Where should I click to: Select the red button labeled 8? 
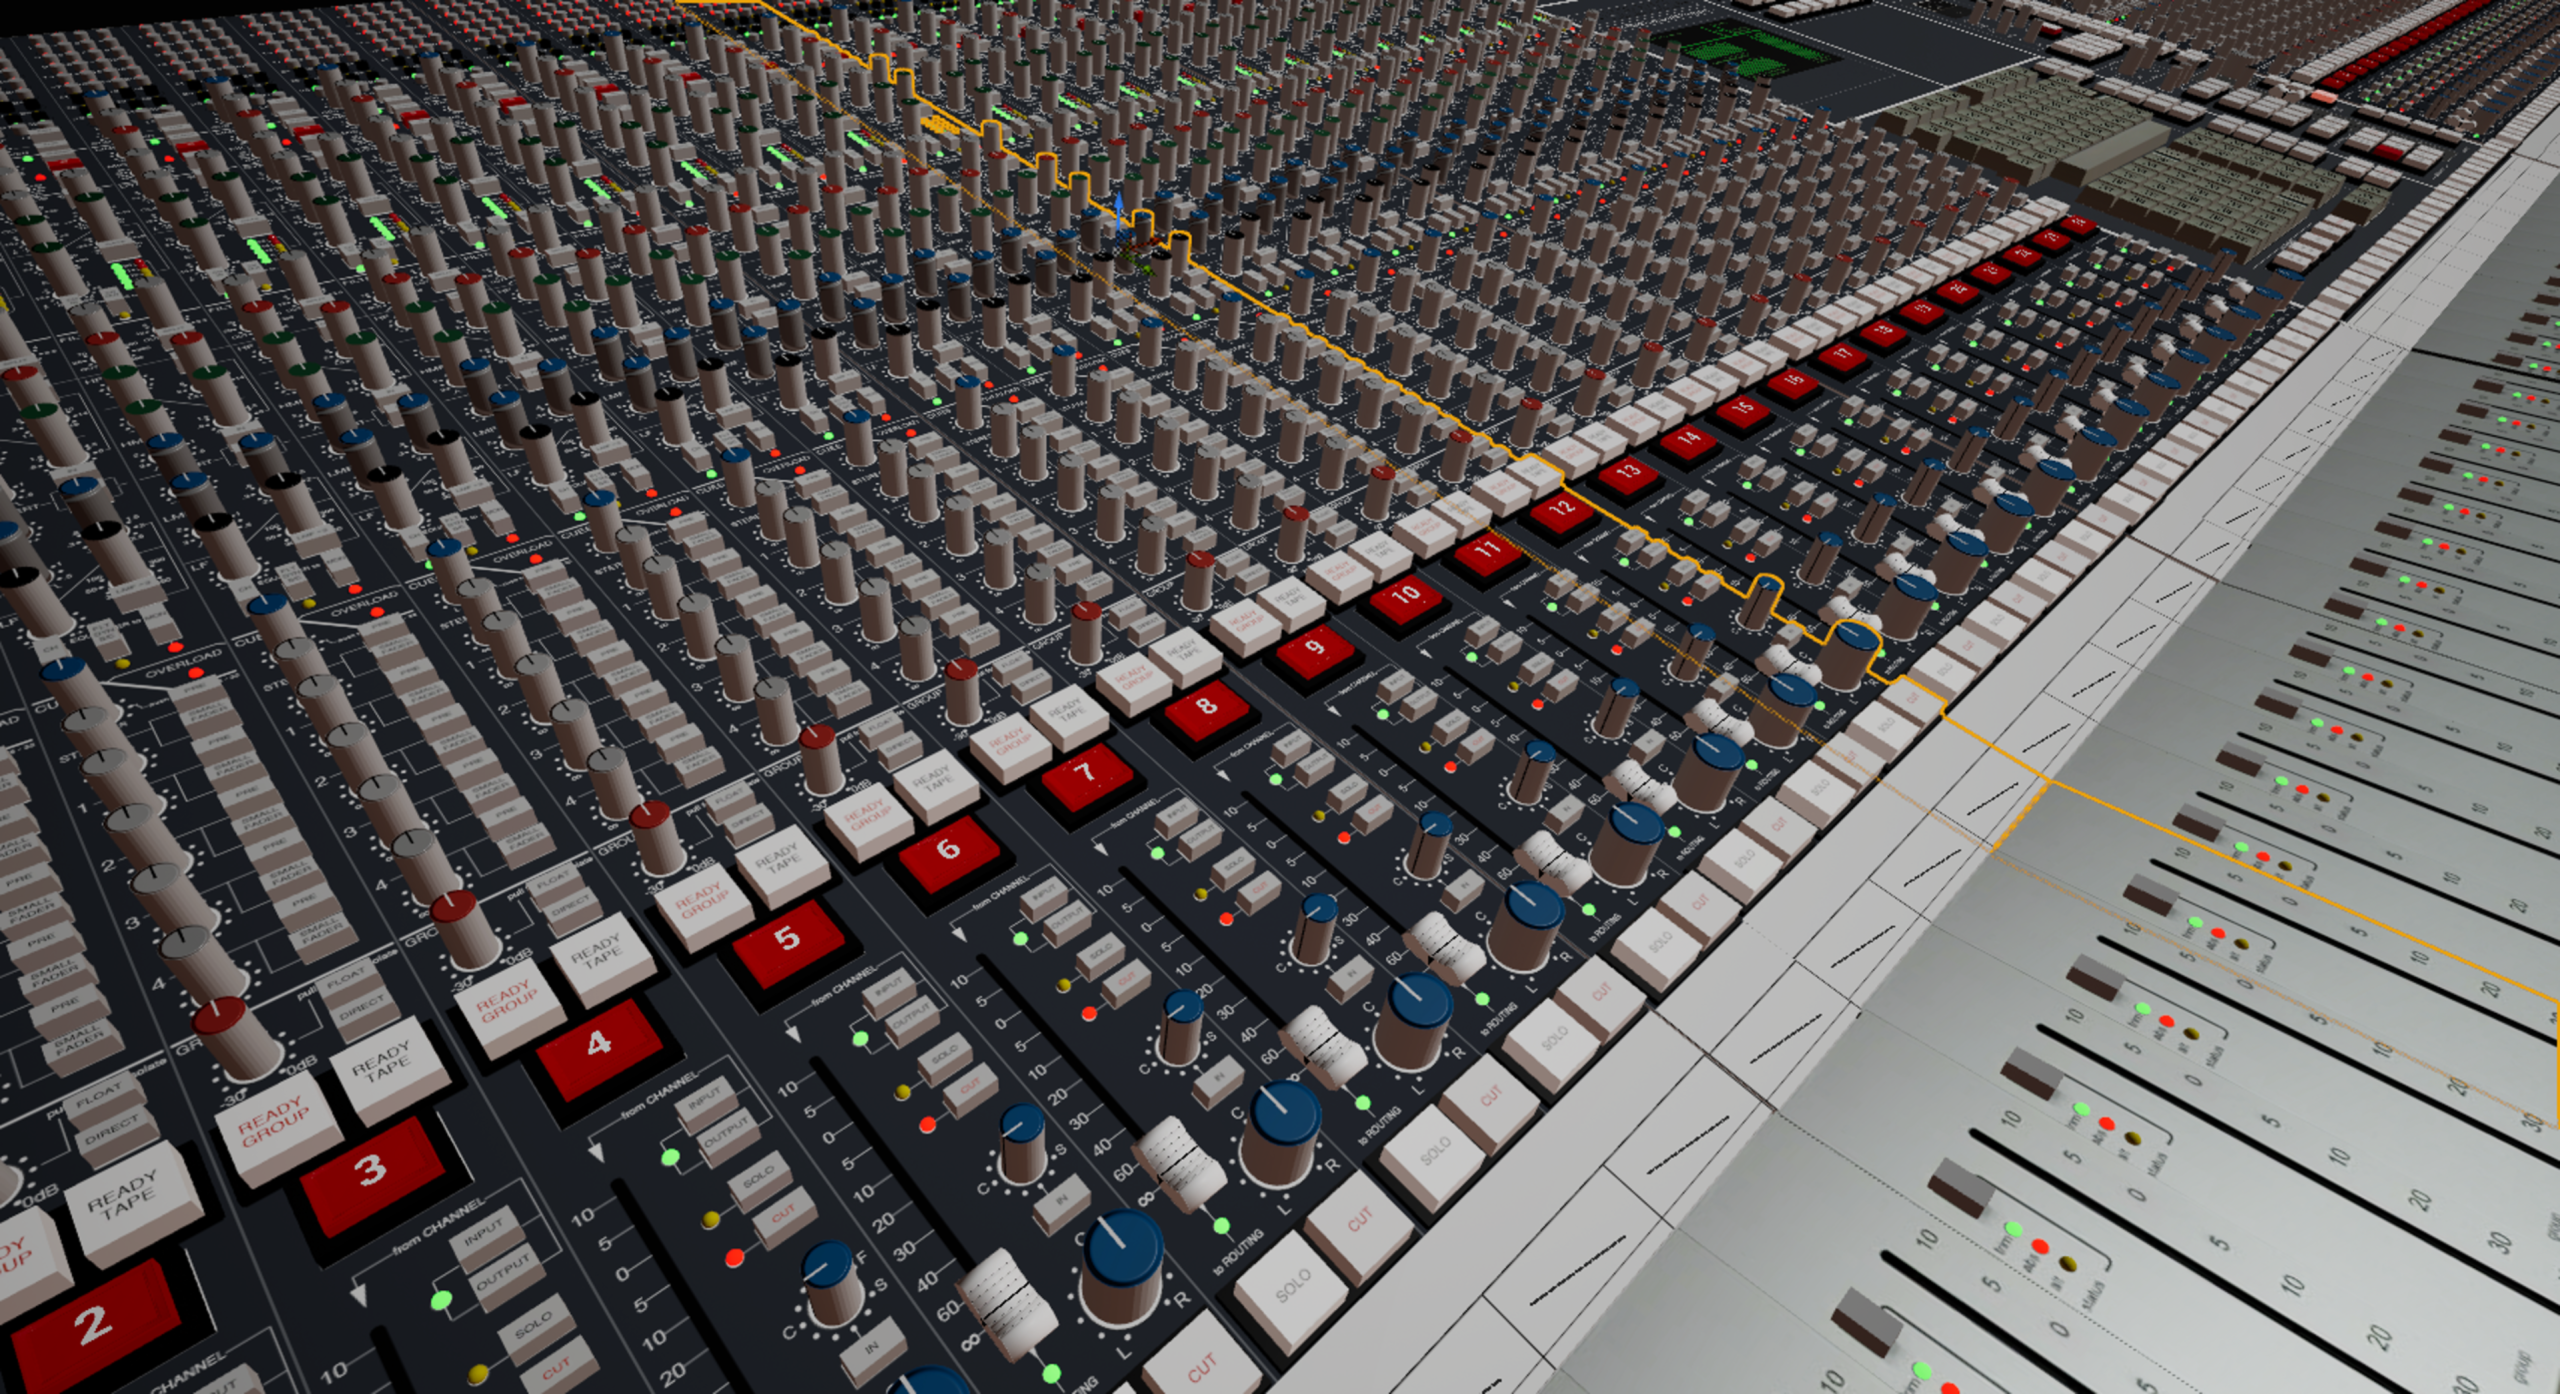click(x=1206, y=707)
